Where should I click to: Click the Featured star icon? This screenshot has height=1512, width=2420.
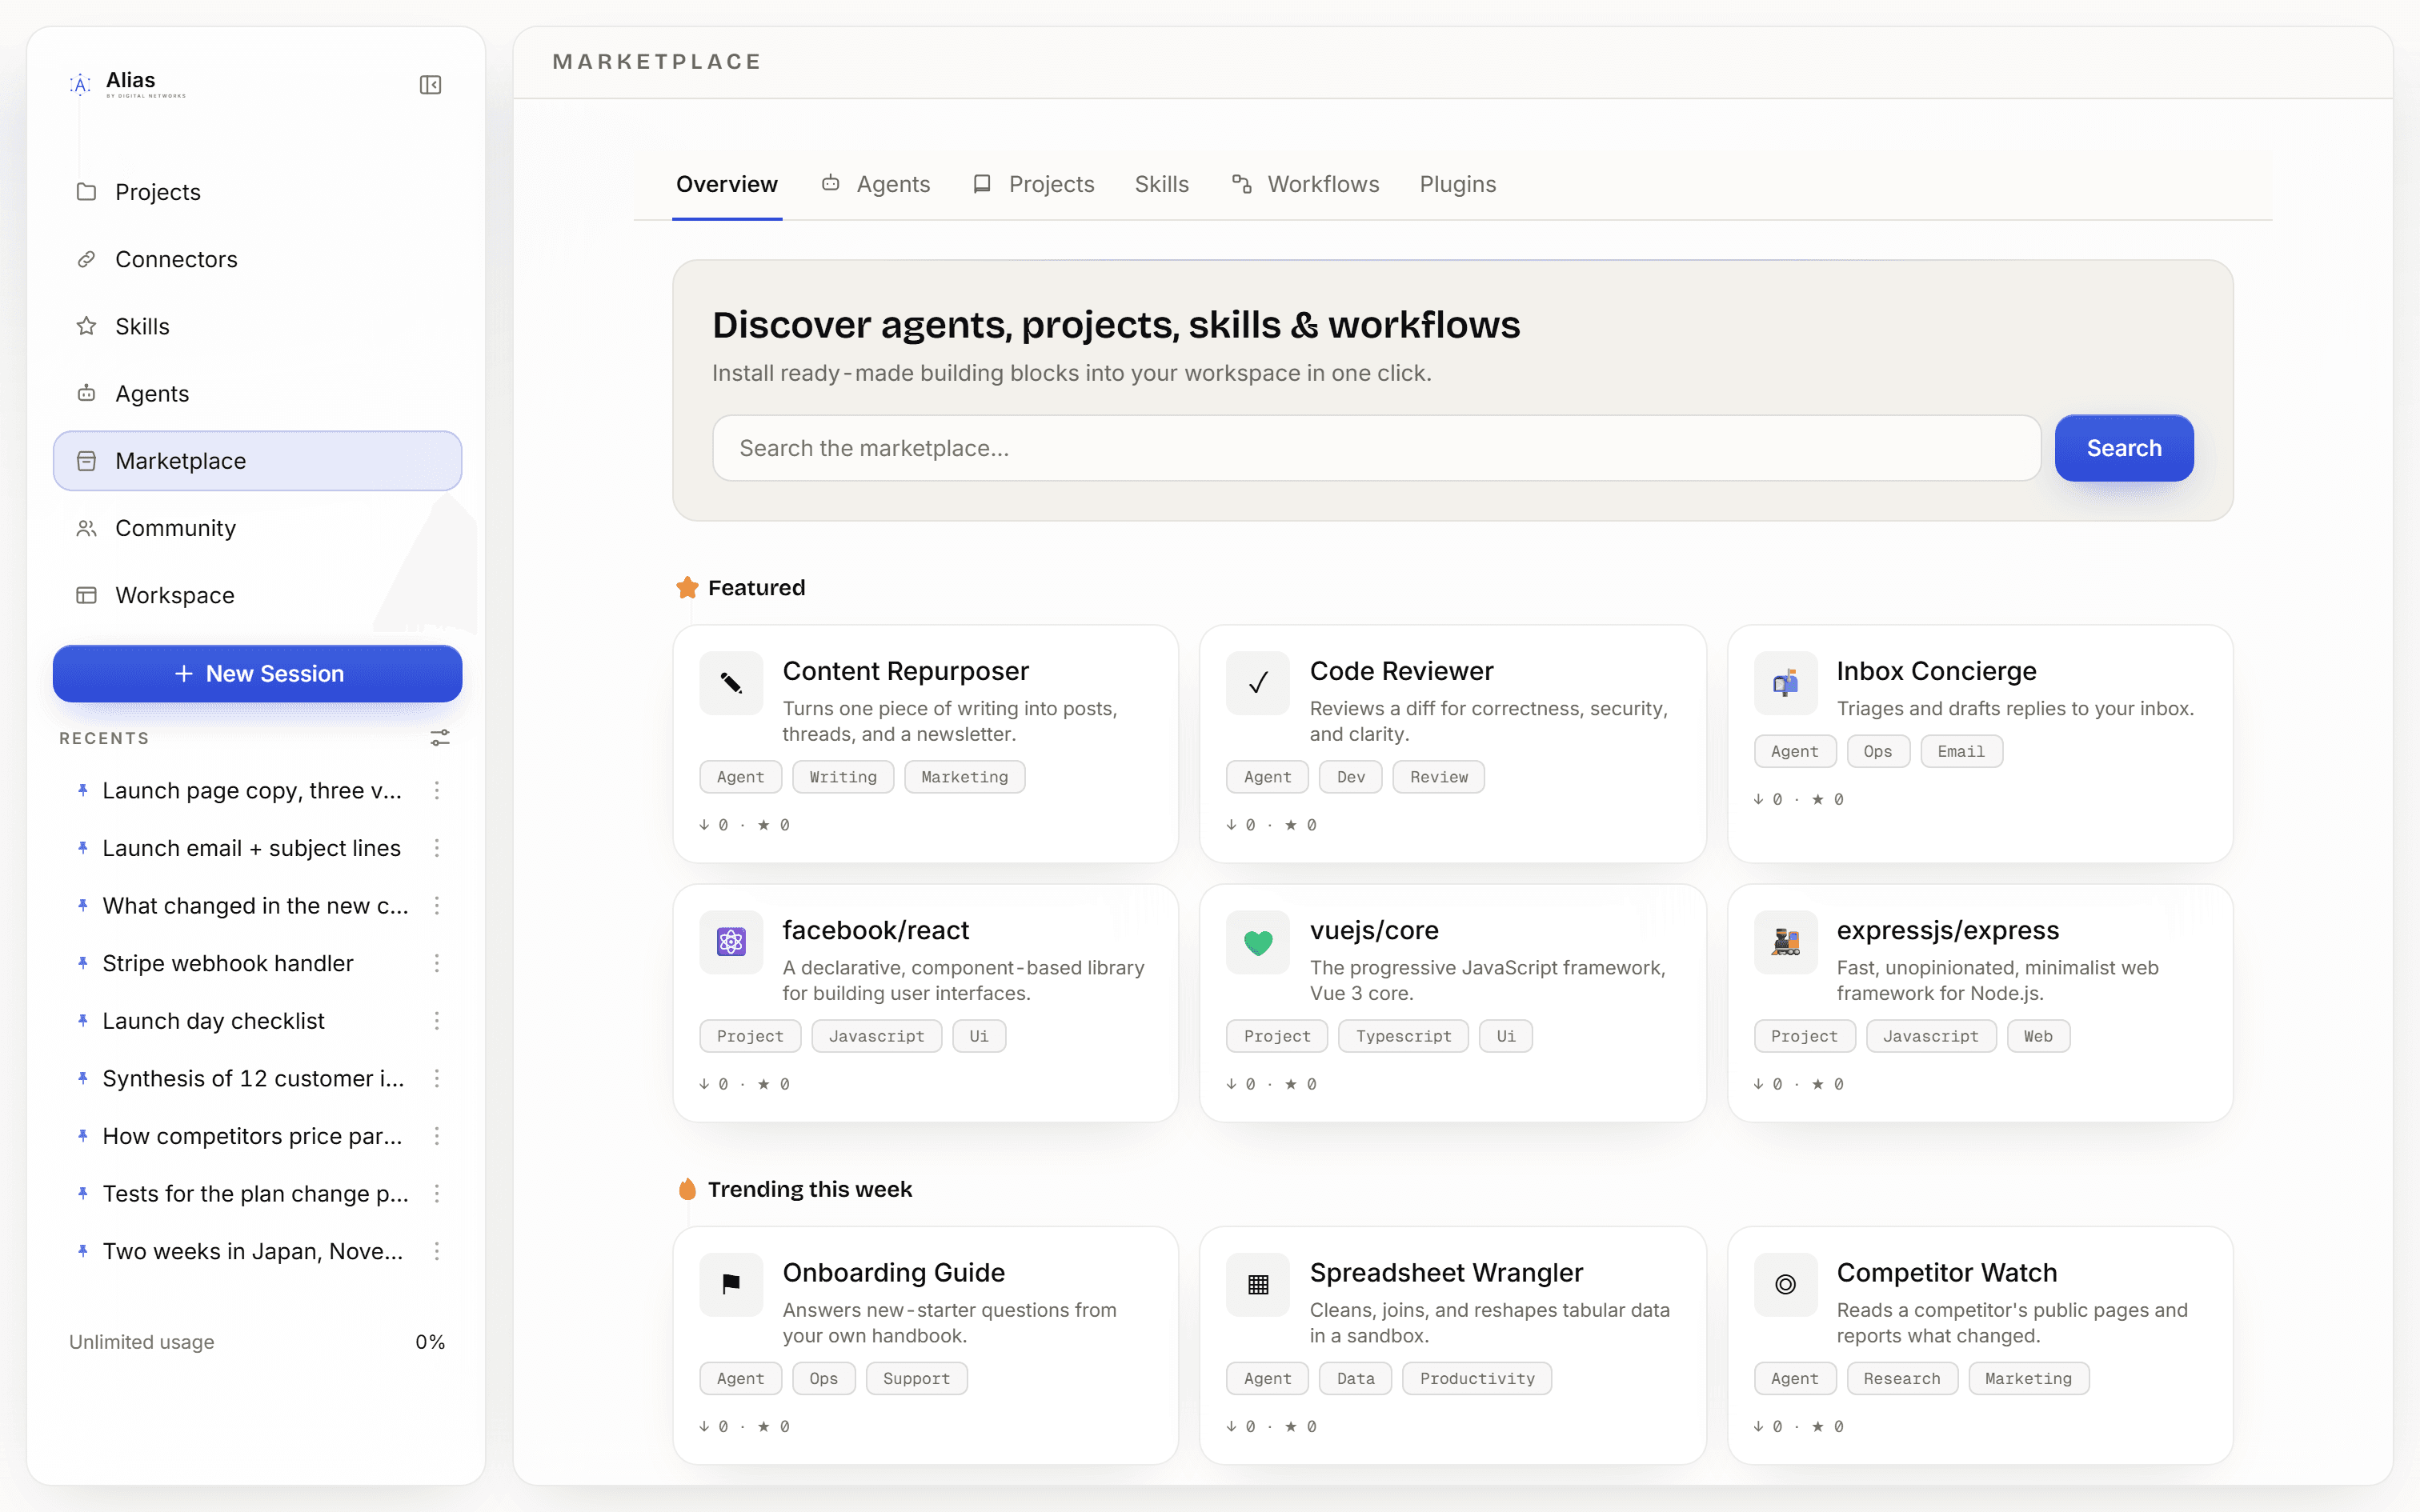point(687,588)
